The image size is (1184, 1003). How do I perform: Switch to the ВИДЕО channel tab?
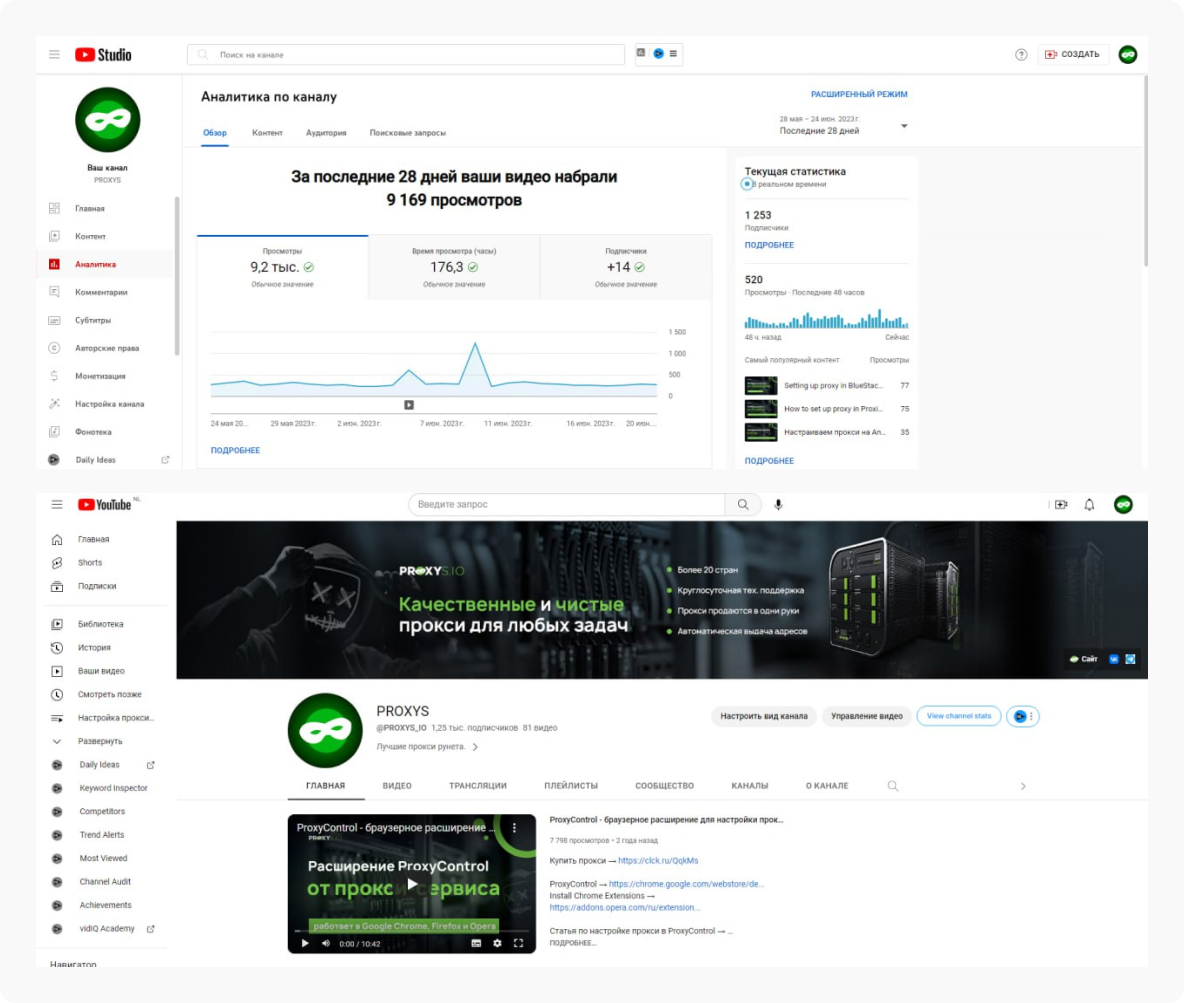coord(397,786)
